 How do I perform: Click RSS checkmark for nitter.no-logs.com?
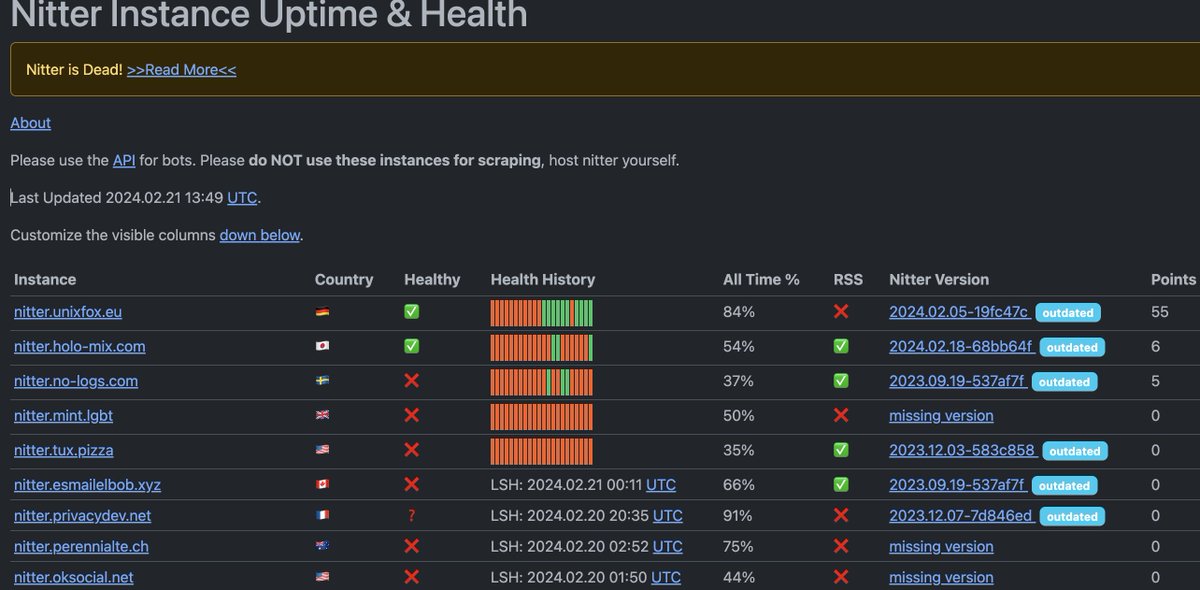click(x=841, y=381)
